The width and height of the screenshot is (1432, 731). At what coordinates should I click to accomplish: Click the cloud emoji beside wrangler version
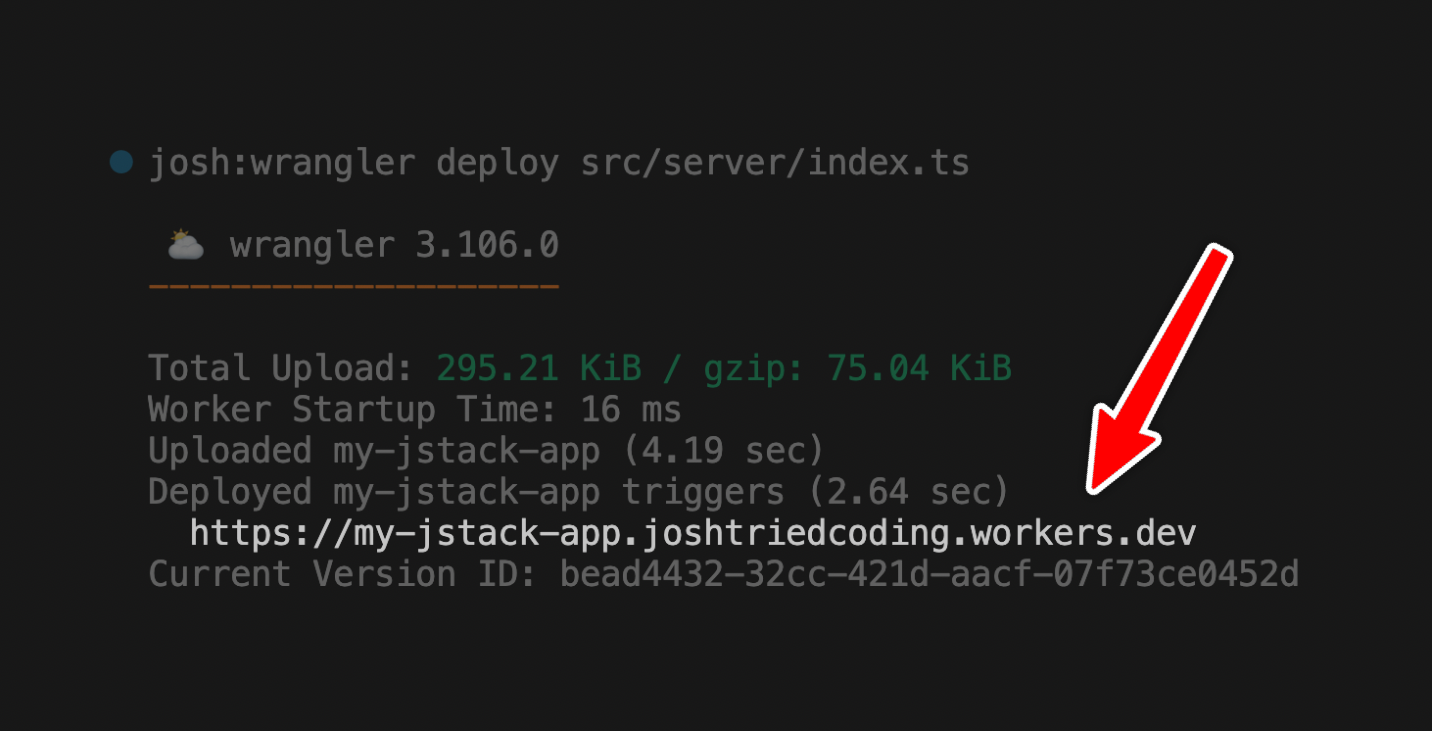pyautogui.click(x=186, y=244)
